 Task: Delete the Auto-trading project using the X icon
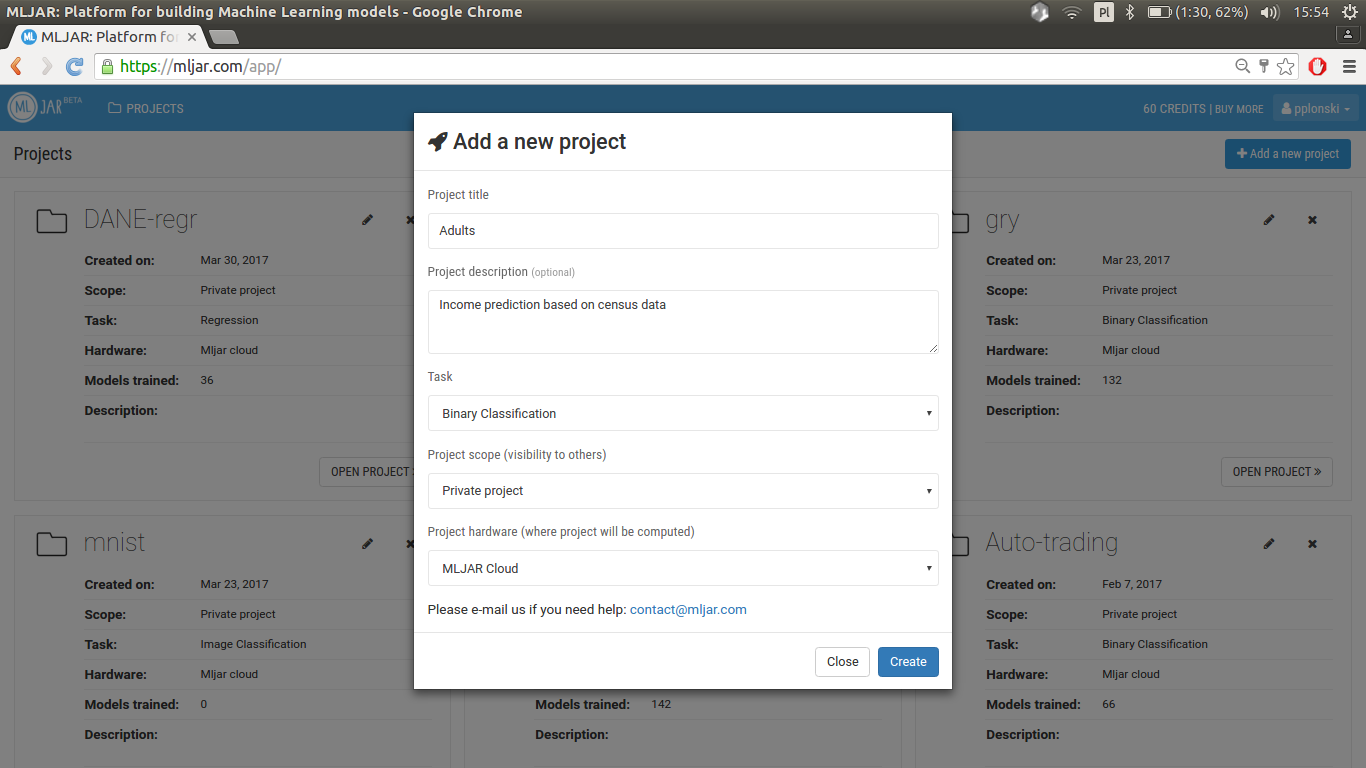click(1313, 544)
